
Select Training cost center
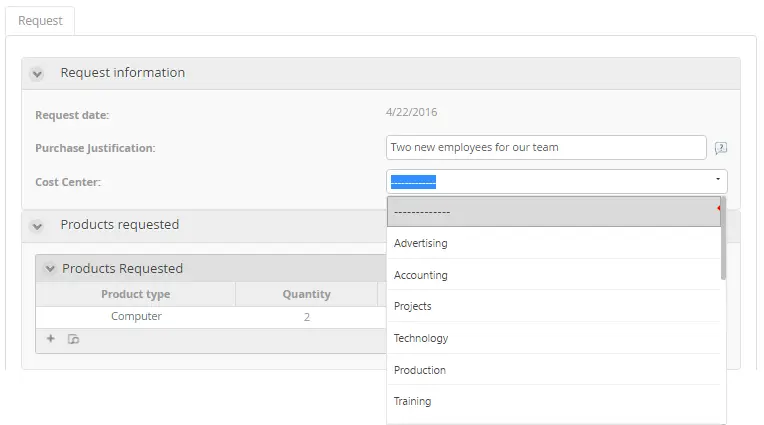[x=554, y=401]
